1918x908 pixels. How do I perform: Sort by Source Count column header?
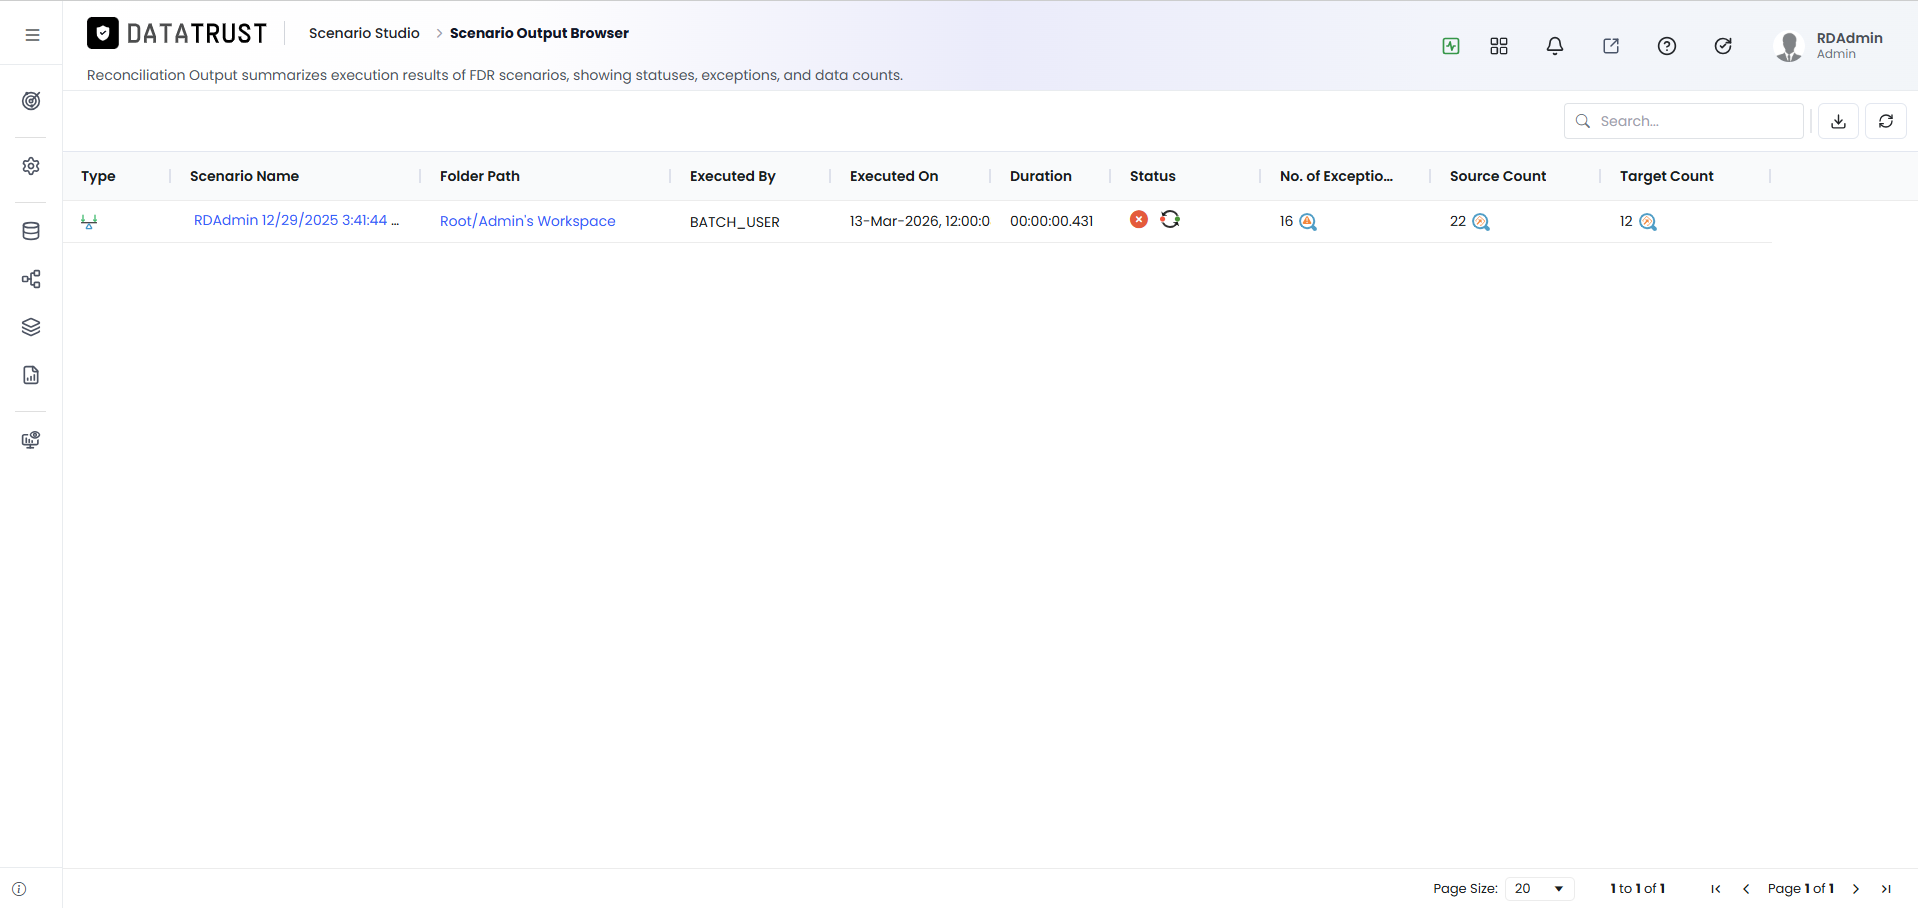(1498, 176)
